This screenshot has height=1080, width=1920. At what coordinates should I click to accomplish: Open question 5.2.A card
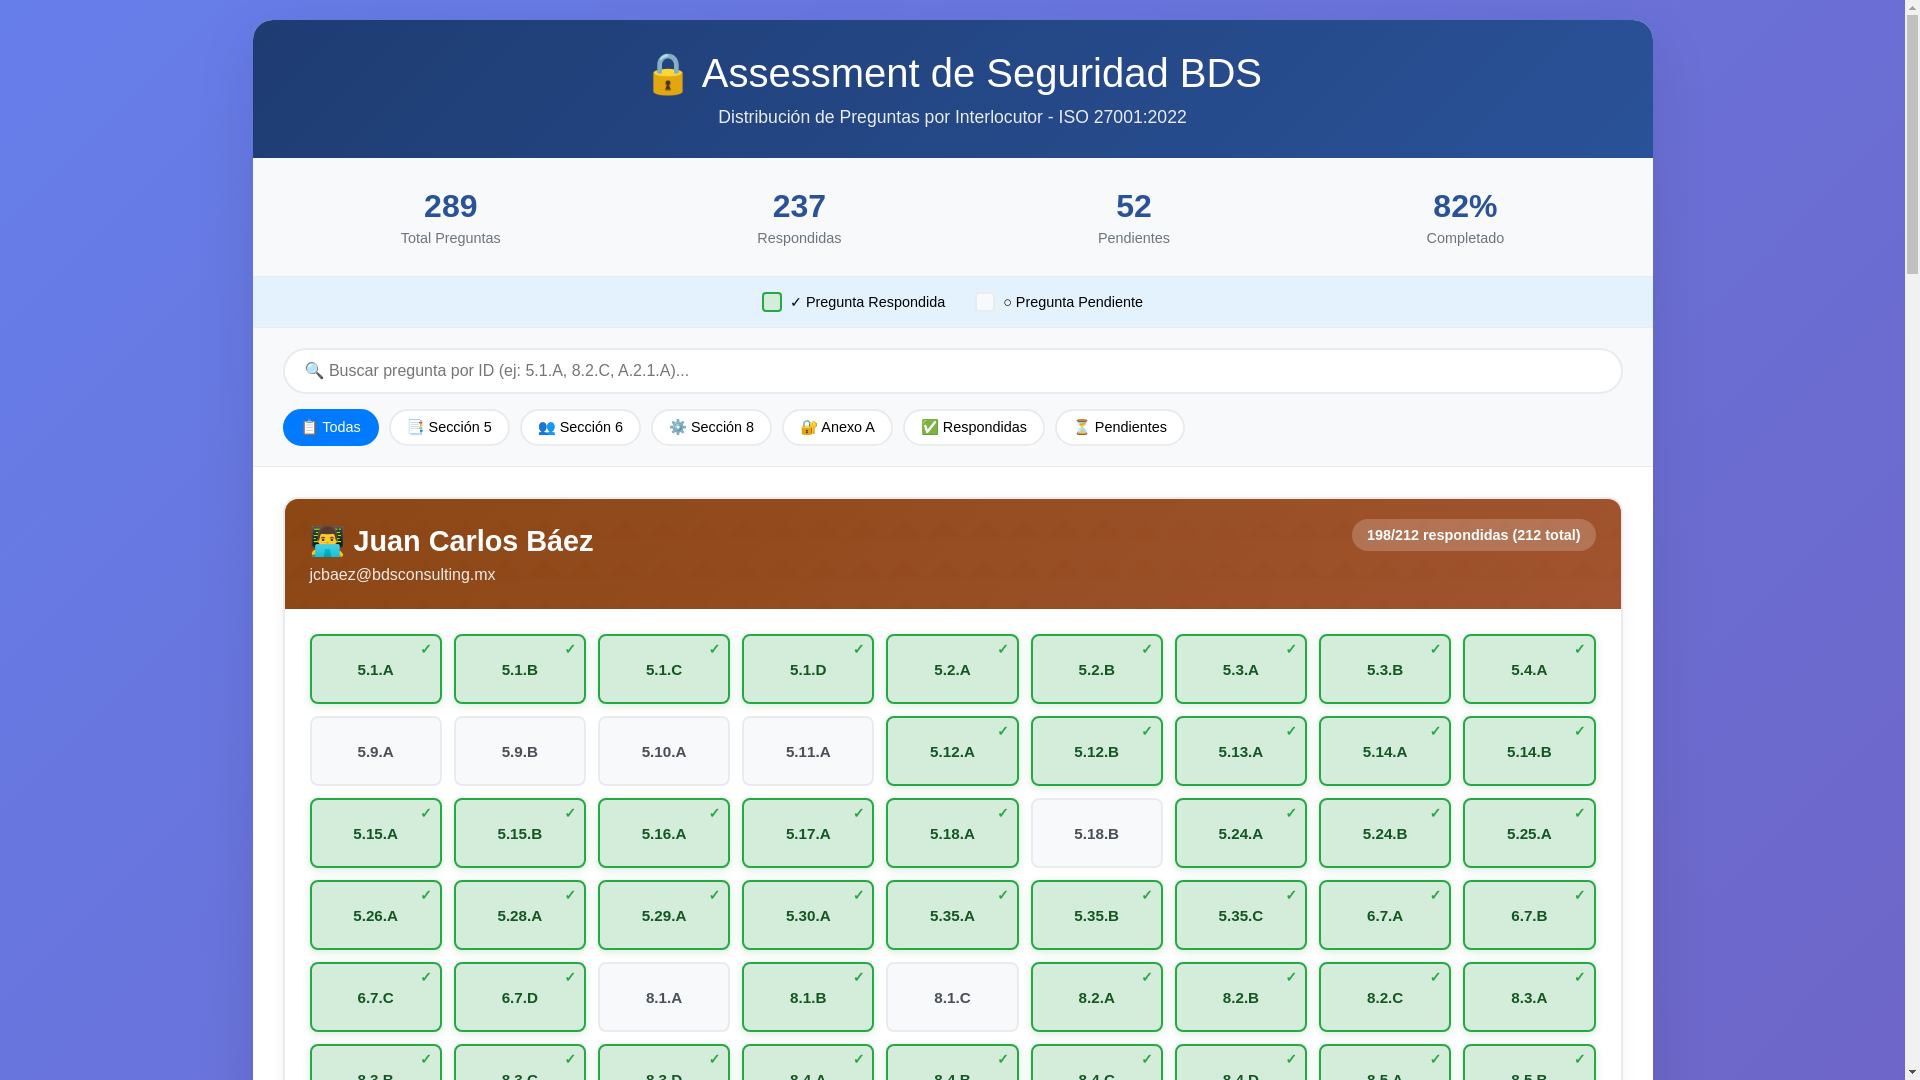(x=952, y=669)
